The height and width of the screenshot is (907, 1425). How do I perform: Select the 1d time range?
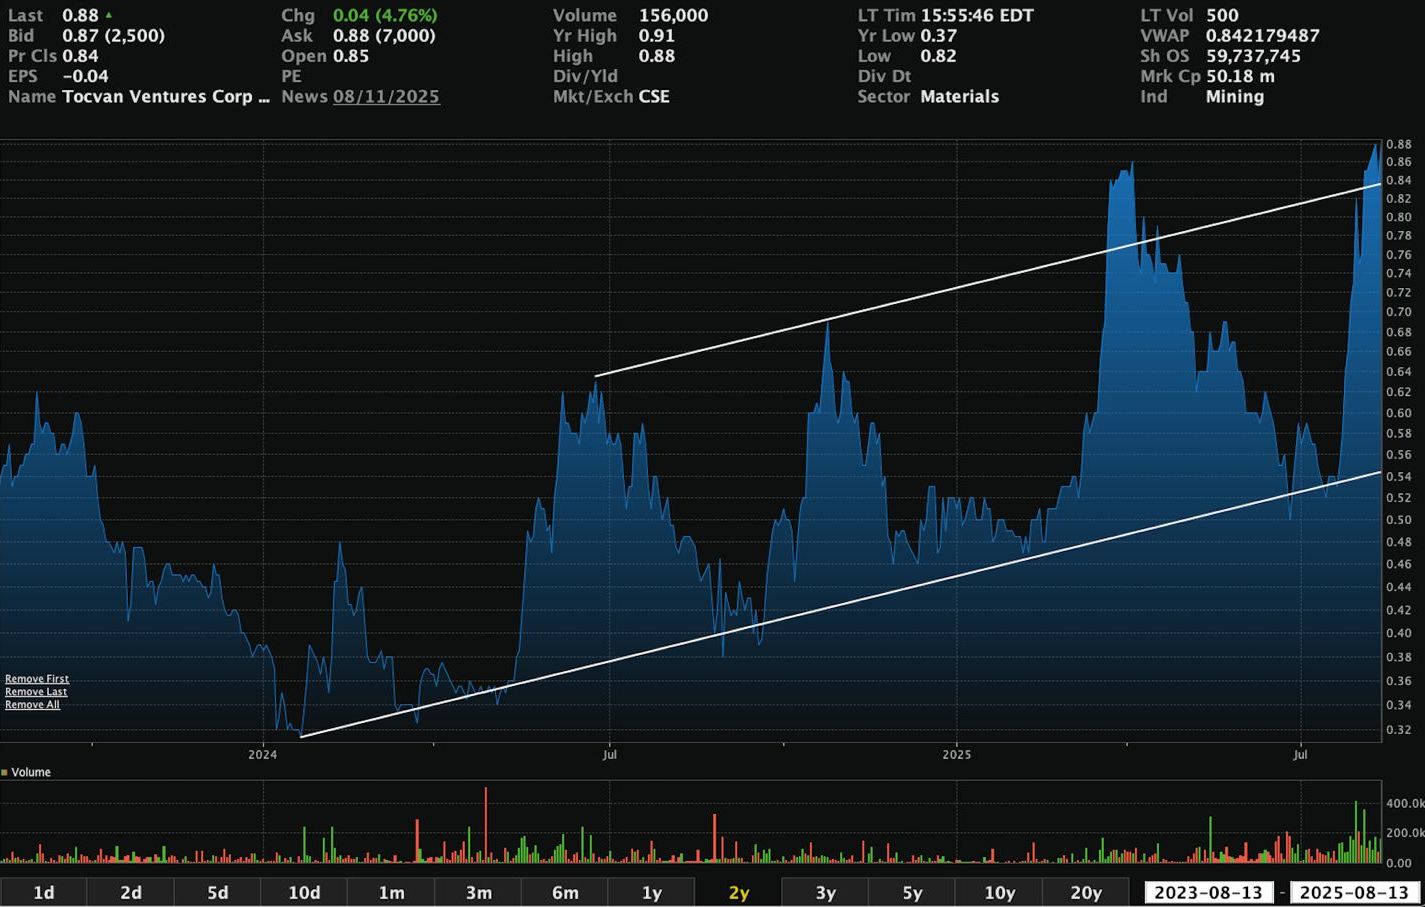[x=44, y=892]
